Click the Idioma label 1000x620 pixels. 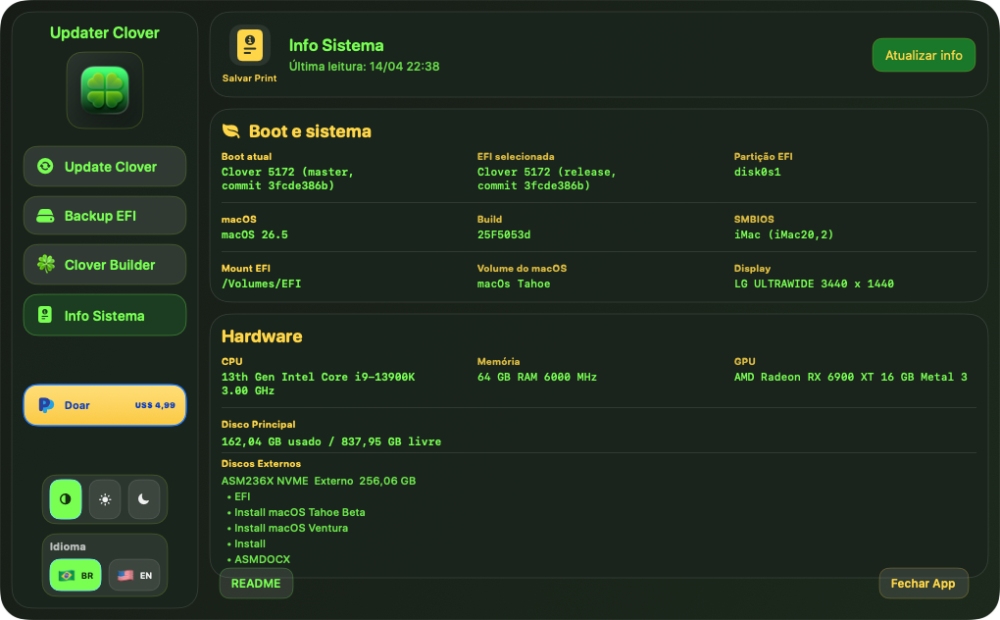(x=68, y=547)
